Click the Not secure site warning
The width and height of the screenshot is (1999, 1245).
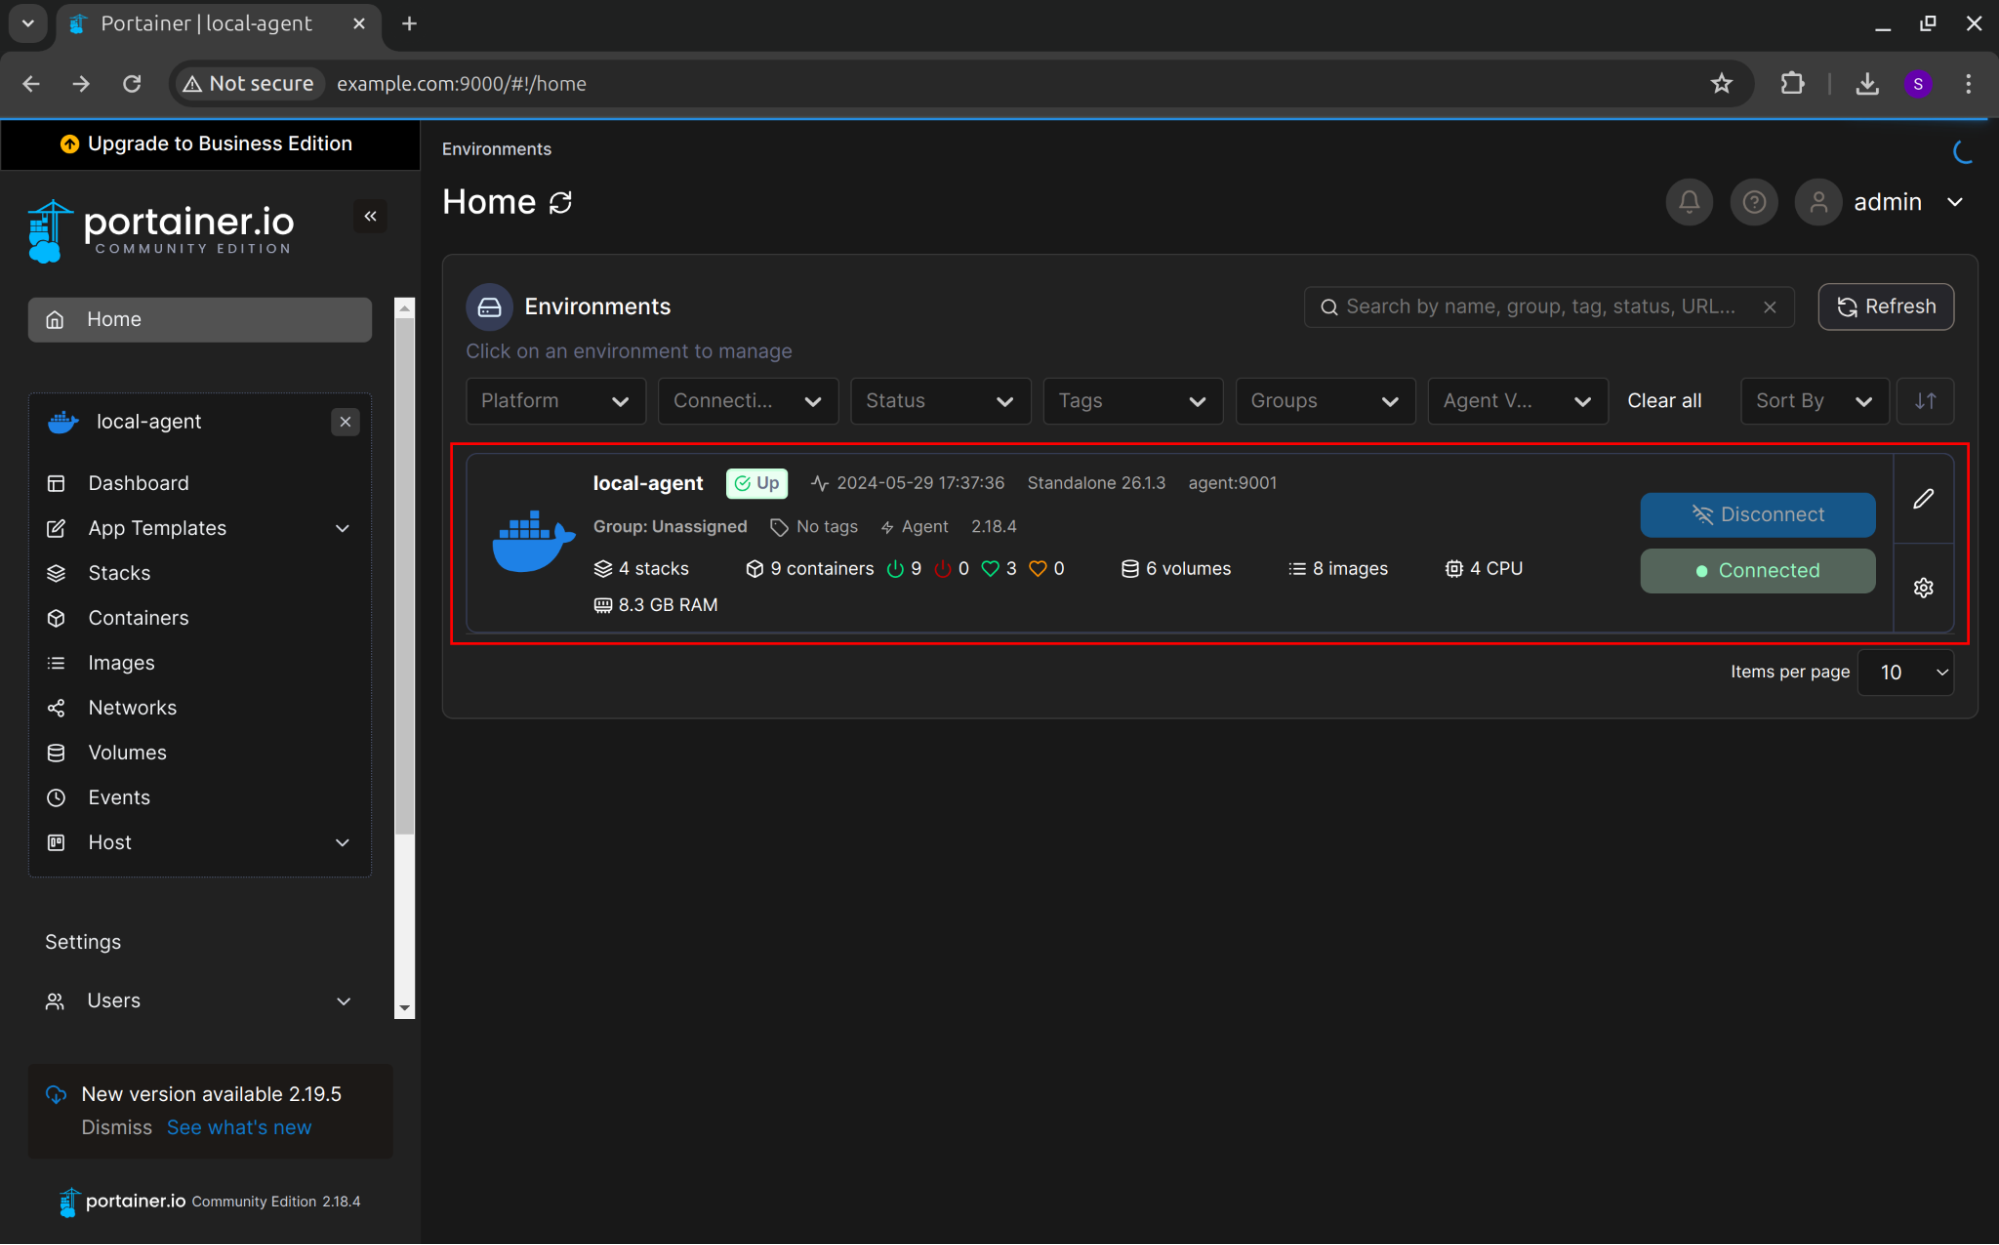point(248,84)
